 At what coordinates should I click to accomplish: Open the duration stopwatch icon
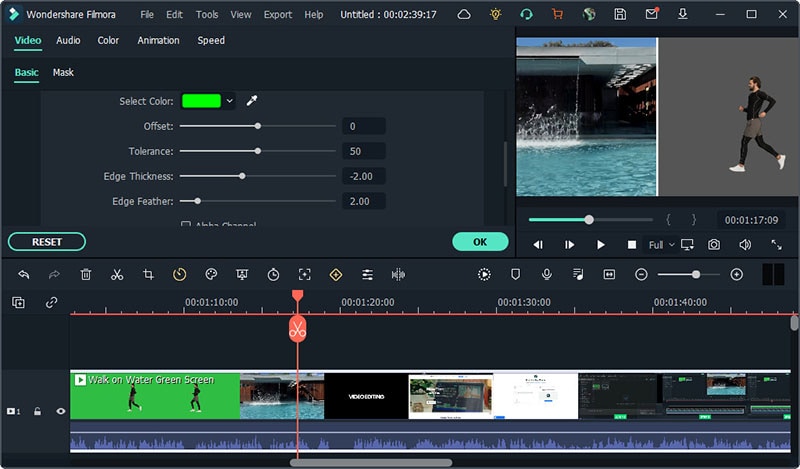click(x=273, y=275)
